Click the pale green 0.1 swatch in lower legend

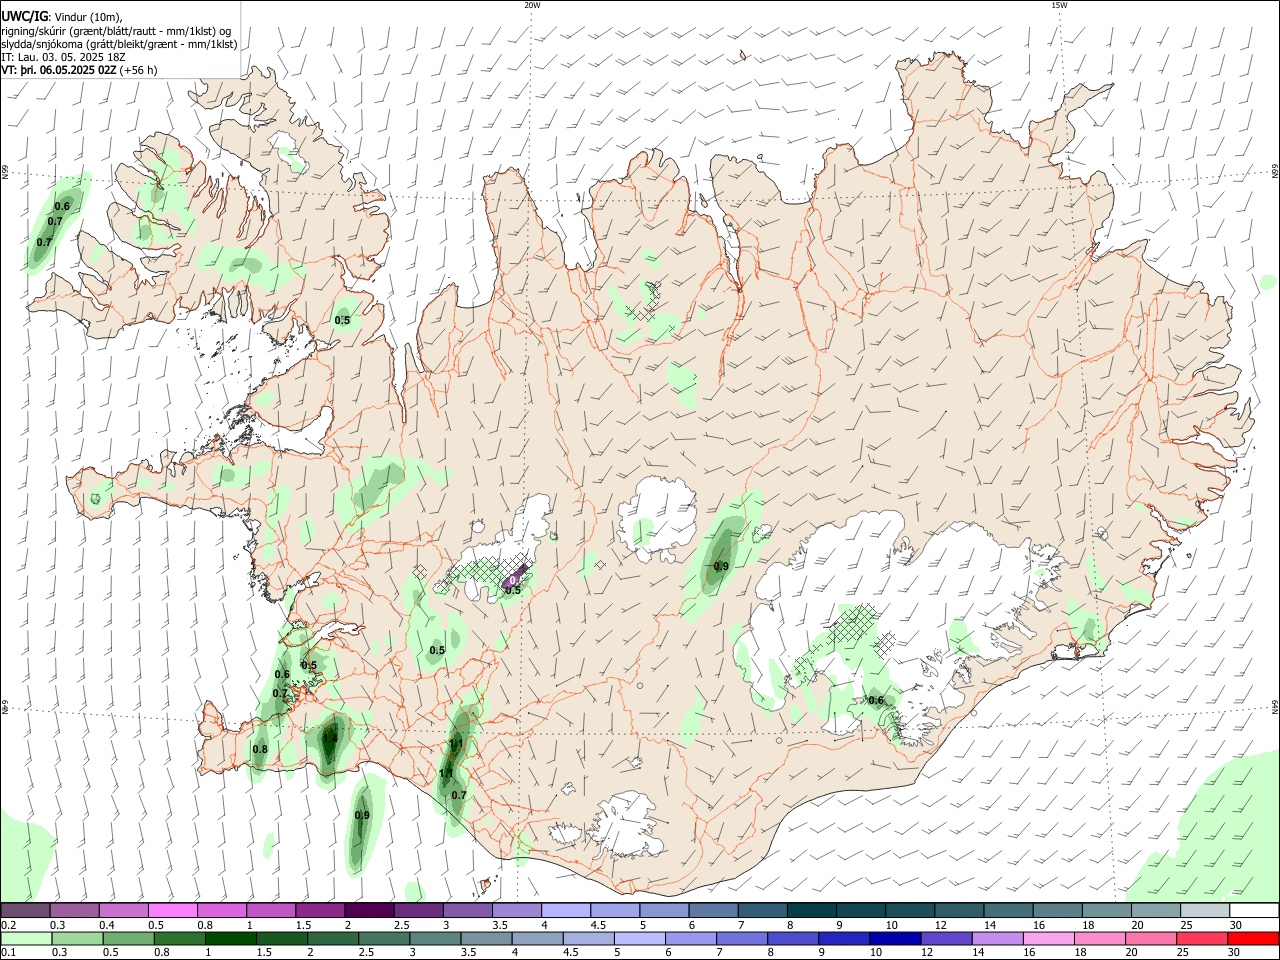coord(25,939)
